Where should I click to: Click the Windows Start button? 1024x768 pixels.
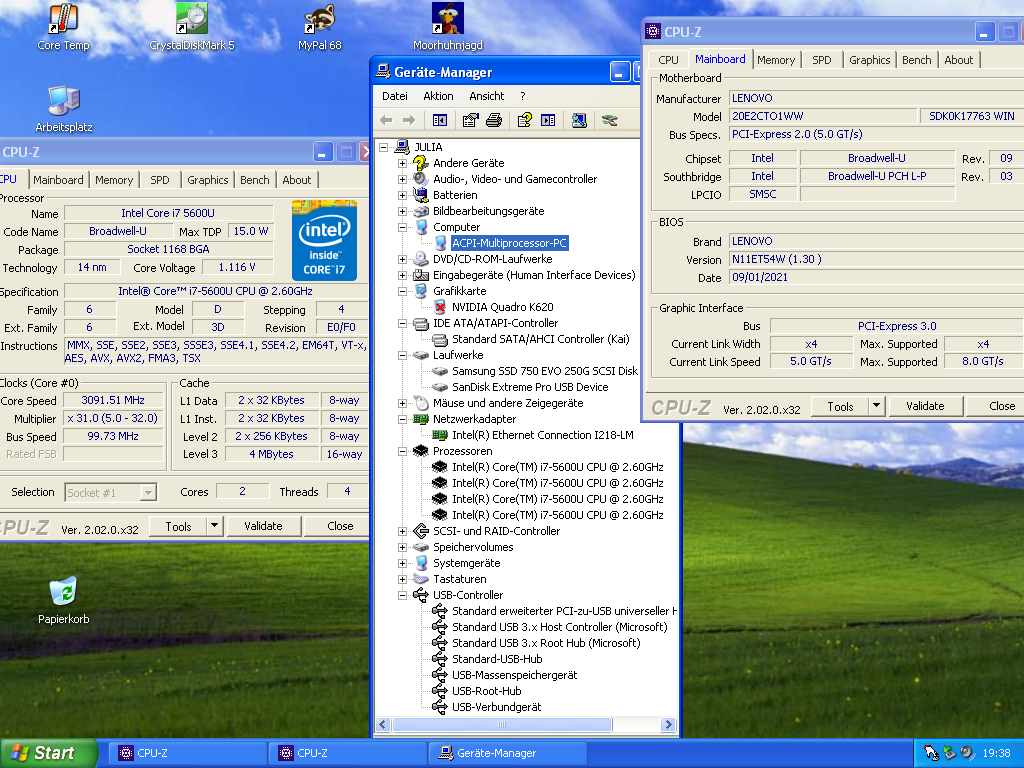tap(49, 753)
